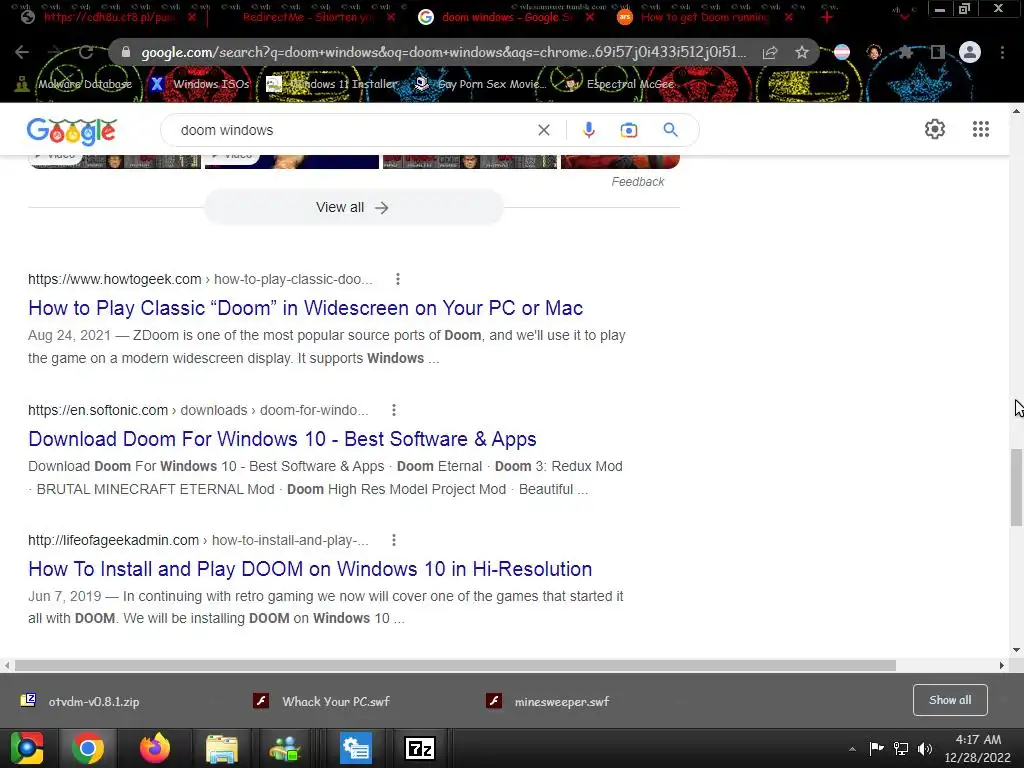Click the Feedback link
Viewport: 1024px width, 768px height.
(637, 182)
